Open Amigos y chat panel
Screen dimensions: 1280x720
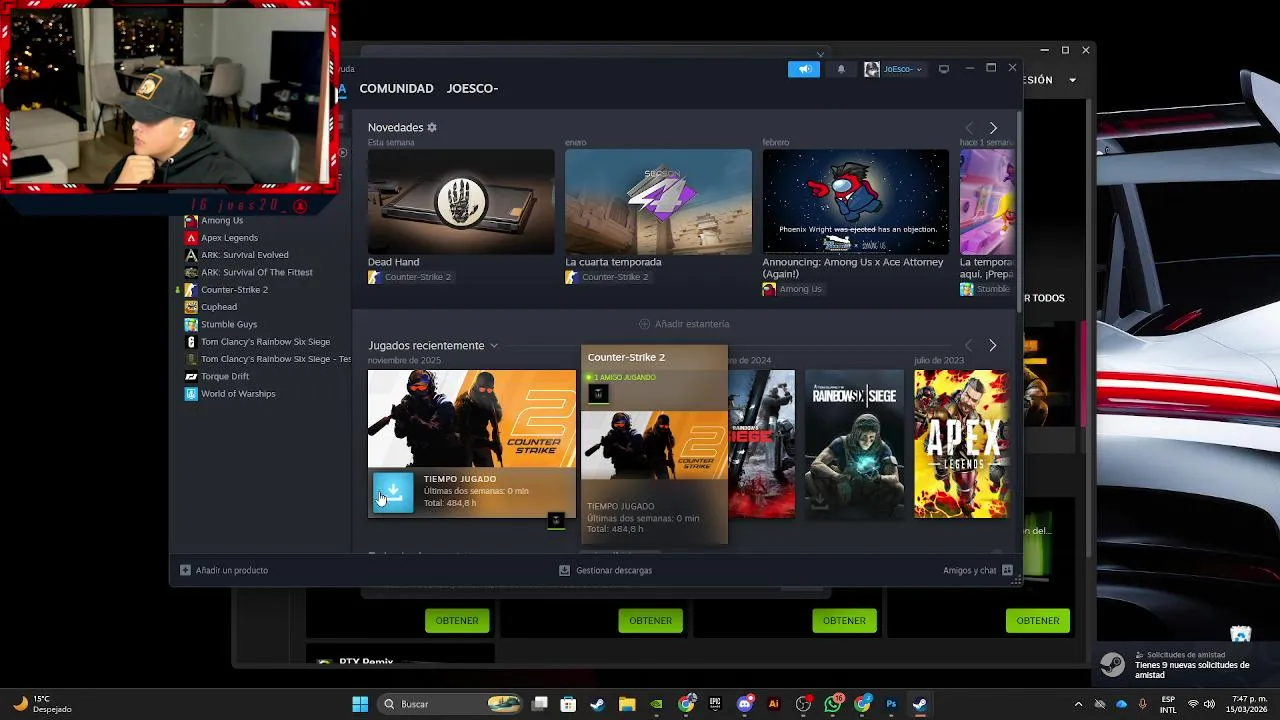978,570
